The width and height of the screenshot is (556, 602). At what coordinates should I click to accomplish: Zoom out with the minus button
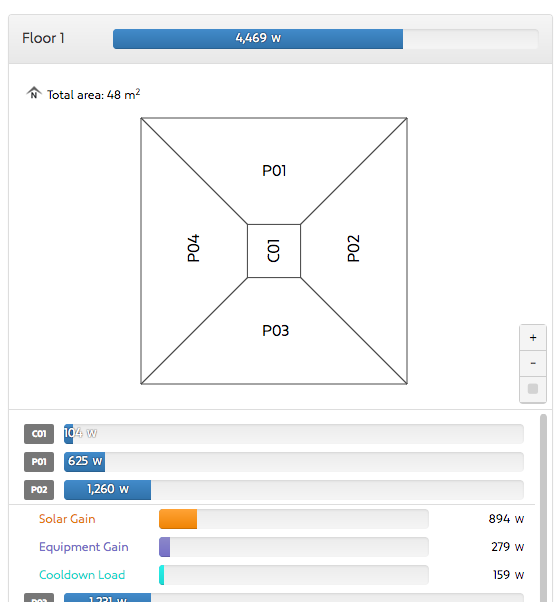533,363
